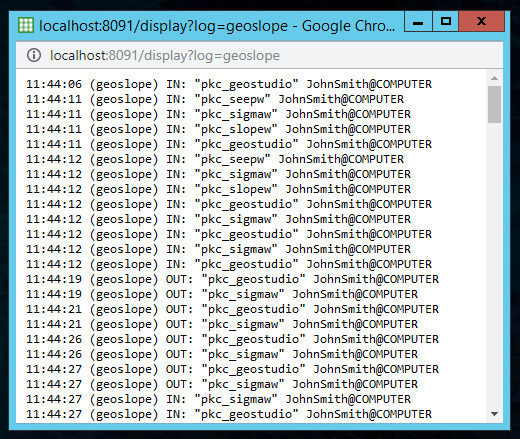520x439 pixels.
Task: Click the 11:44:11 pkc_slopew IN entry
Action: coord(218,129)
